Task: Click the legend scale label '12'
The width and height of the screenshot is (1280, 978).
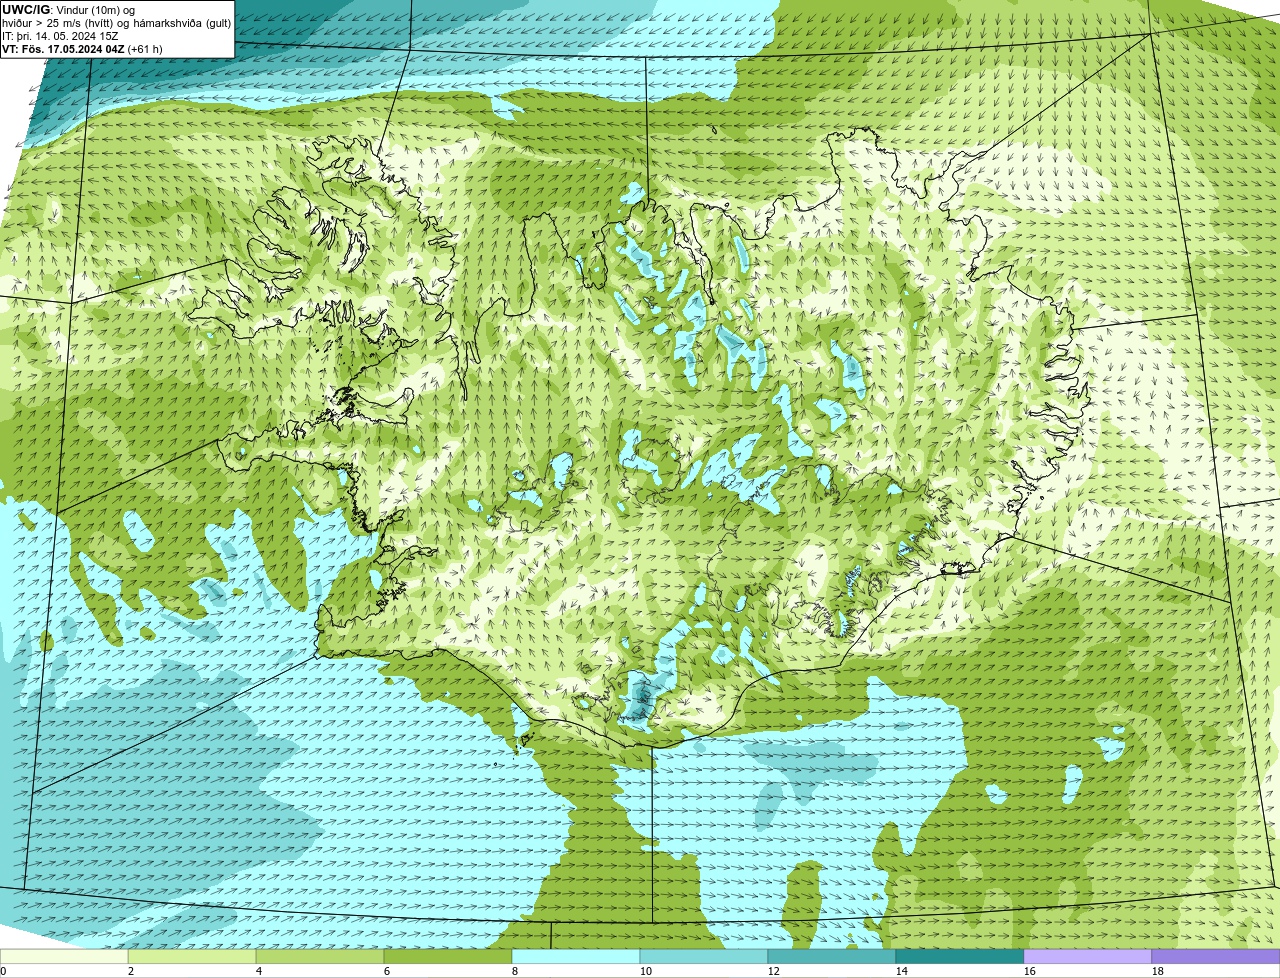Action: 774,971
